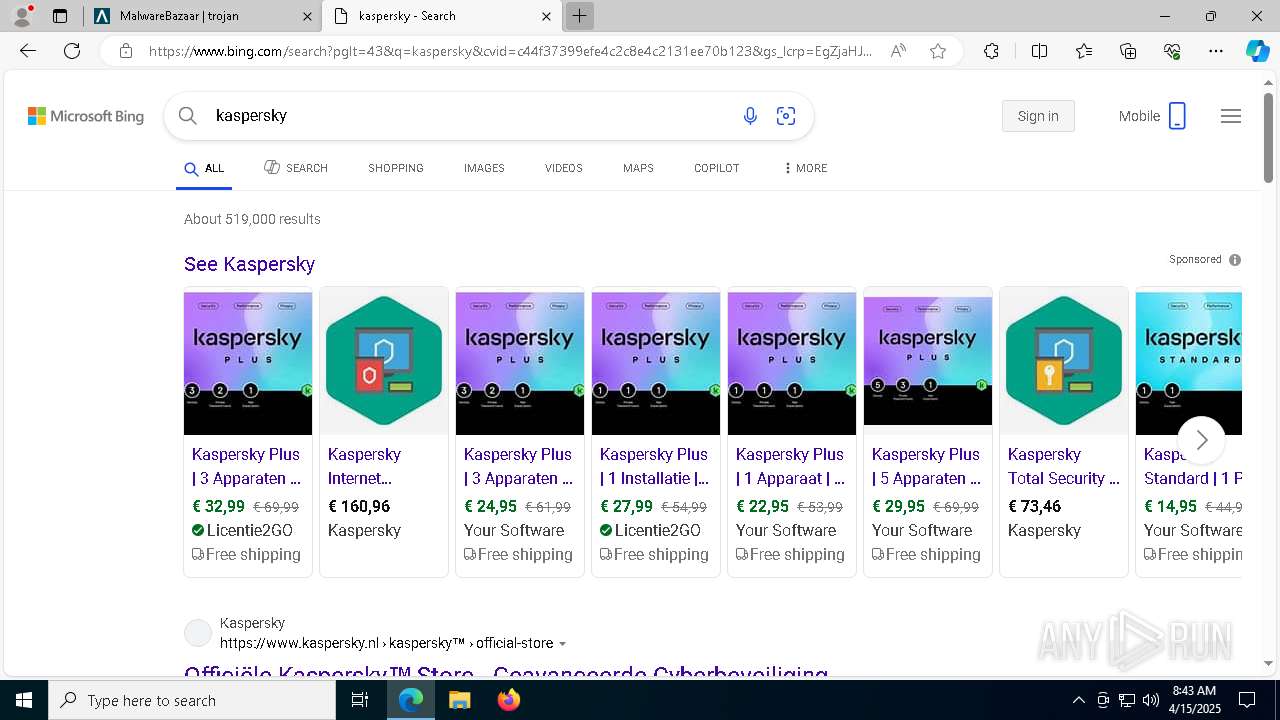Click the Kaspersky Total Security product image

(1064, 361)
